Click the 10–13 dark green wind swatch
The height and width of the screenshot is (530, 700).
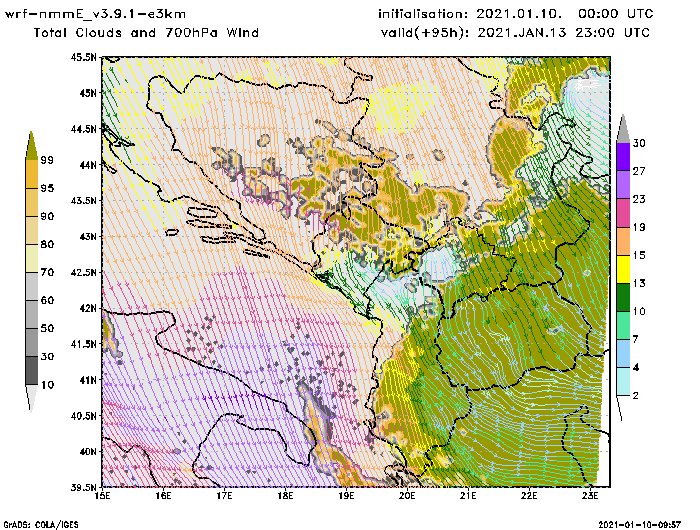pos(623,297)
